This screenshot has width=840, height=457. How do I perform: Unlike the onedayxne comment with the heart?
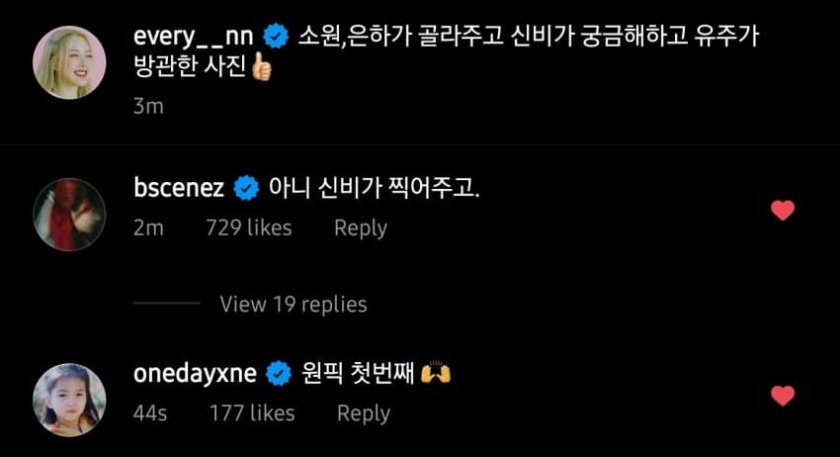pos(783,396)
